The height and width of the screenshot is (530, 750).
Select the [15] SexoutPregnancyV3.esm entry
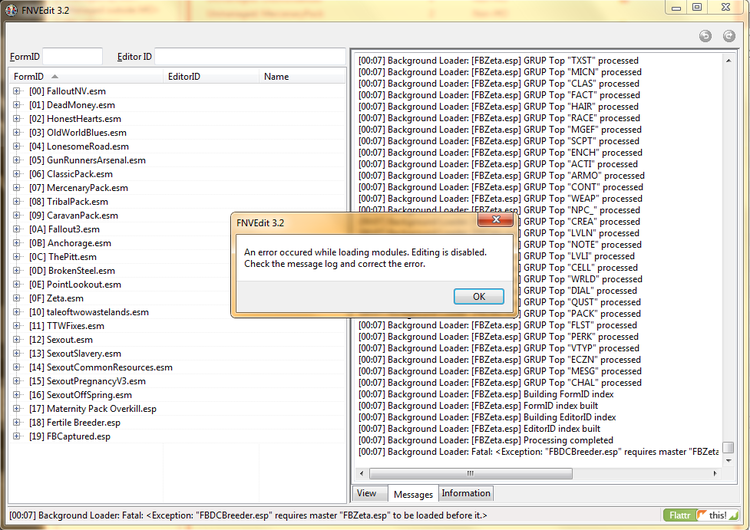87,381
